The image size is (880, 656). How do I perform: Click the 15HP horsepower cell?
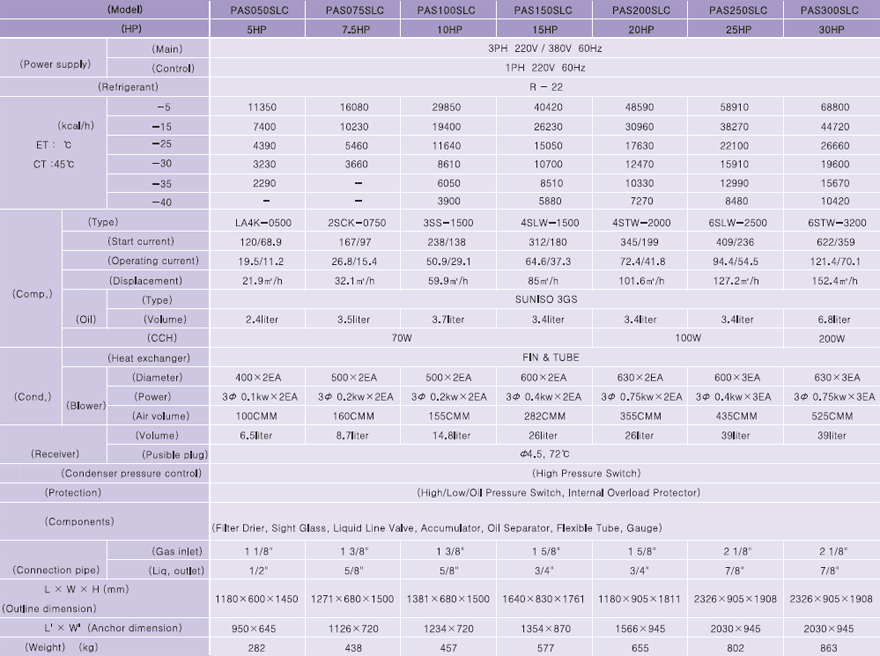pyautogui.click(x=543, y=30)
